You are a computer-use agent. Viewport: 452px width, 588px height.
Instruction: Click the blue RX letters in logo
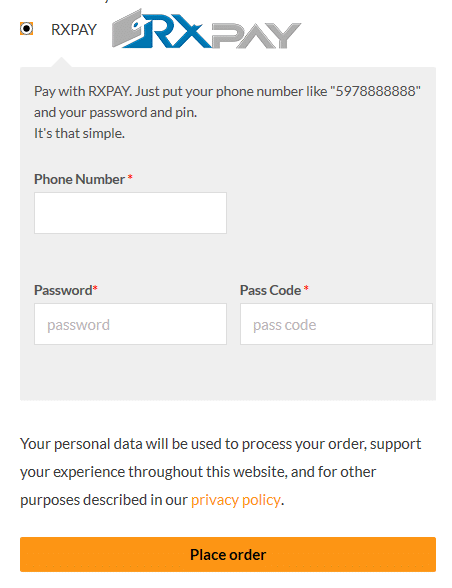pos(176,33)
